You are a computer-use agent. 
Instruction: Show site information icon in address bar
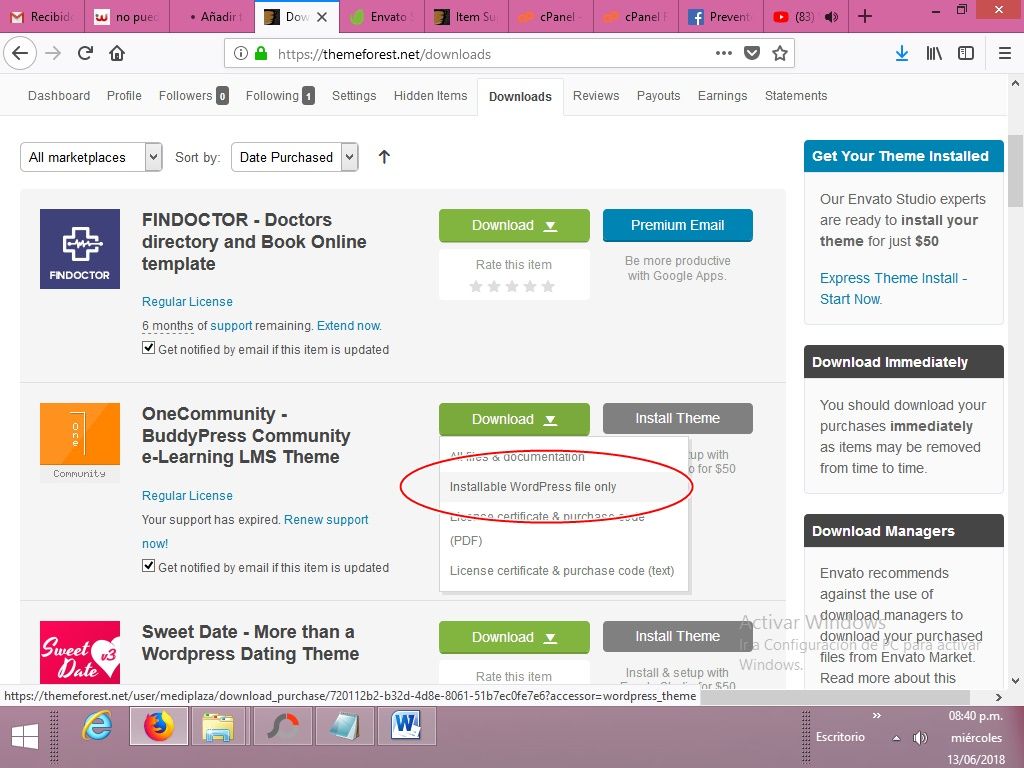tap(240, 54)
